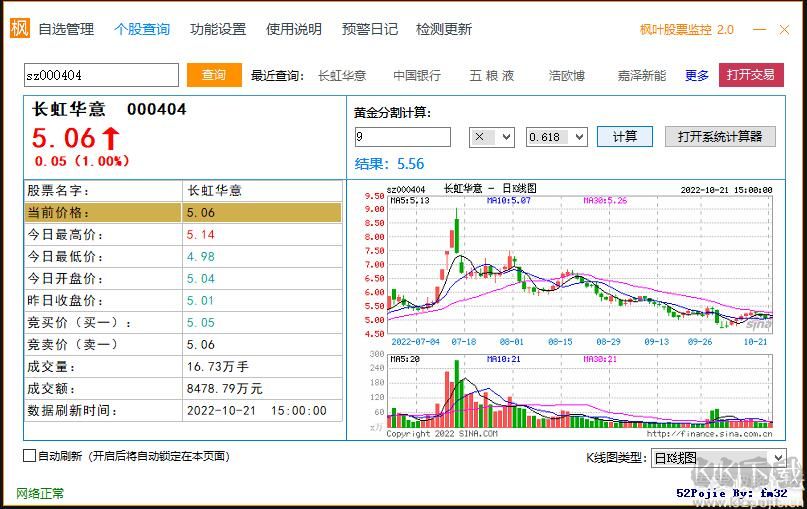Viewport: 807px width, 509px height.
Task: Click the volume bar chart
Action: [x=580, y=391]
